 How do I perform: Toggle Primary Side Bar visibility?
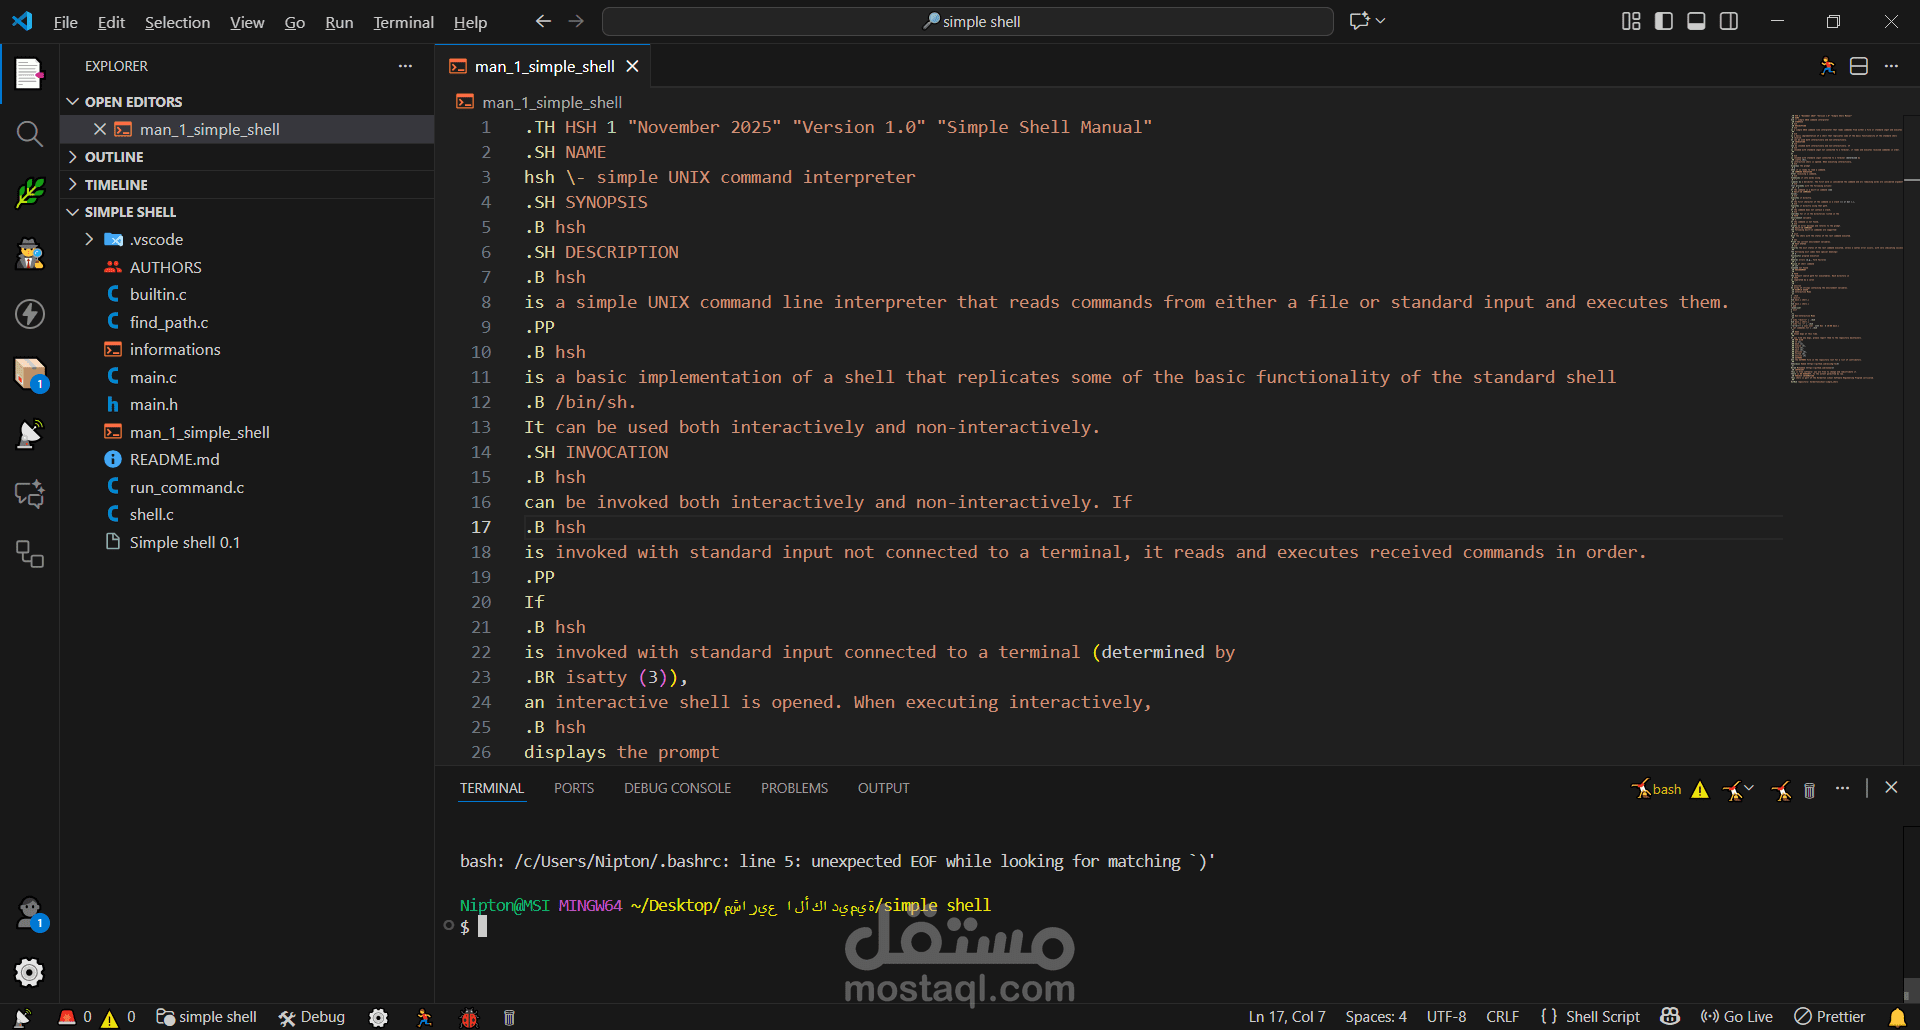tap(1664, 21)
